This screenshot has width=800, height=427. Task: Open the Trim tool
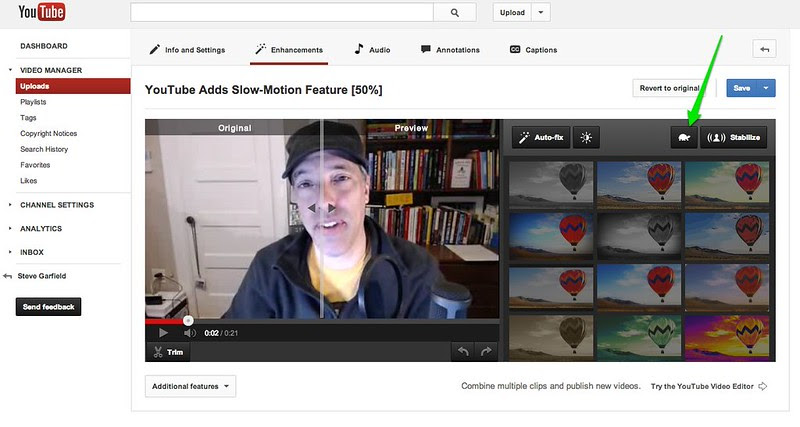coord(168,352)
